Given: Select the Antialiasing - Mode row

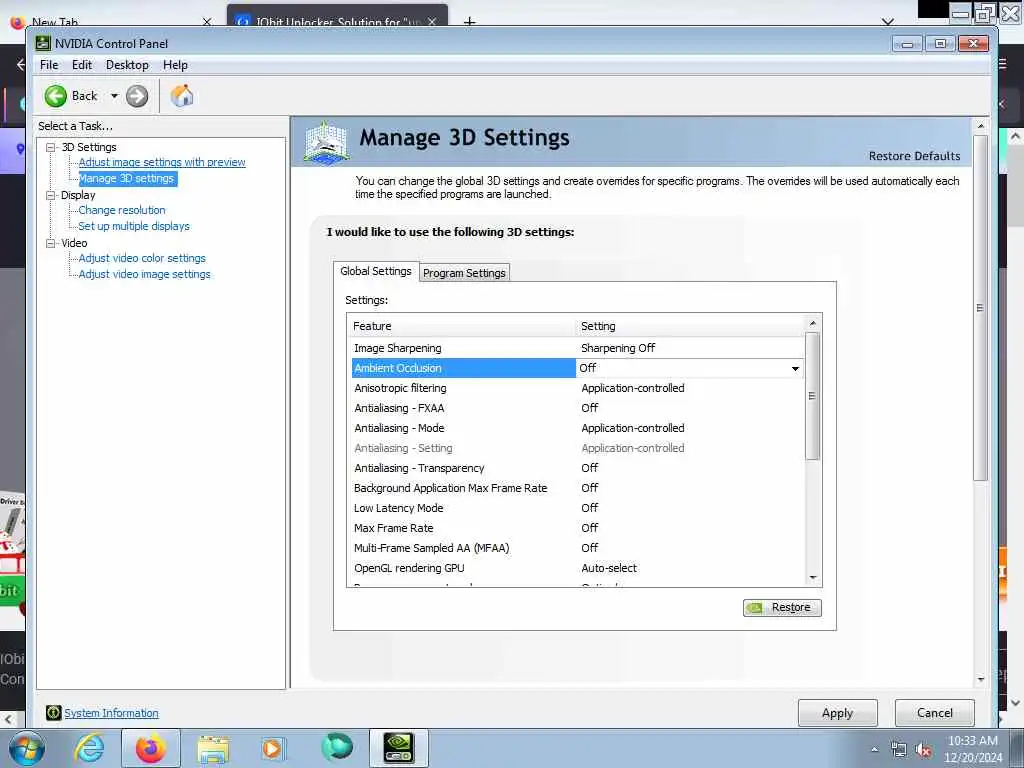Looking at the screenshot, I should (577, 428).
